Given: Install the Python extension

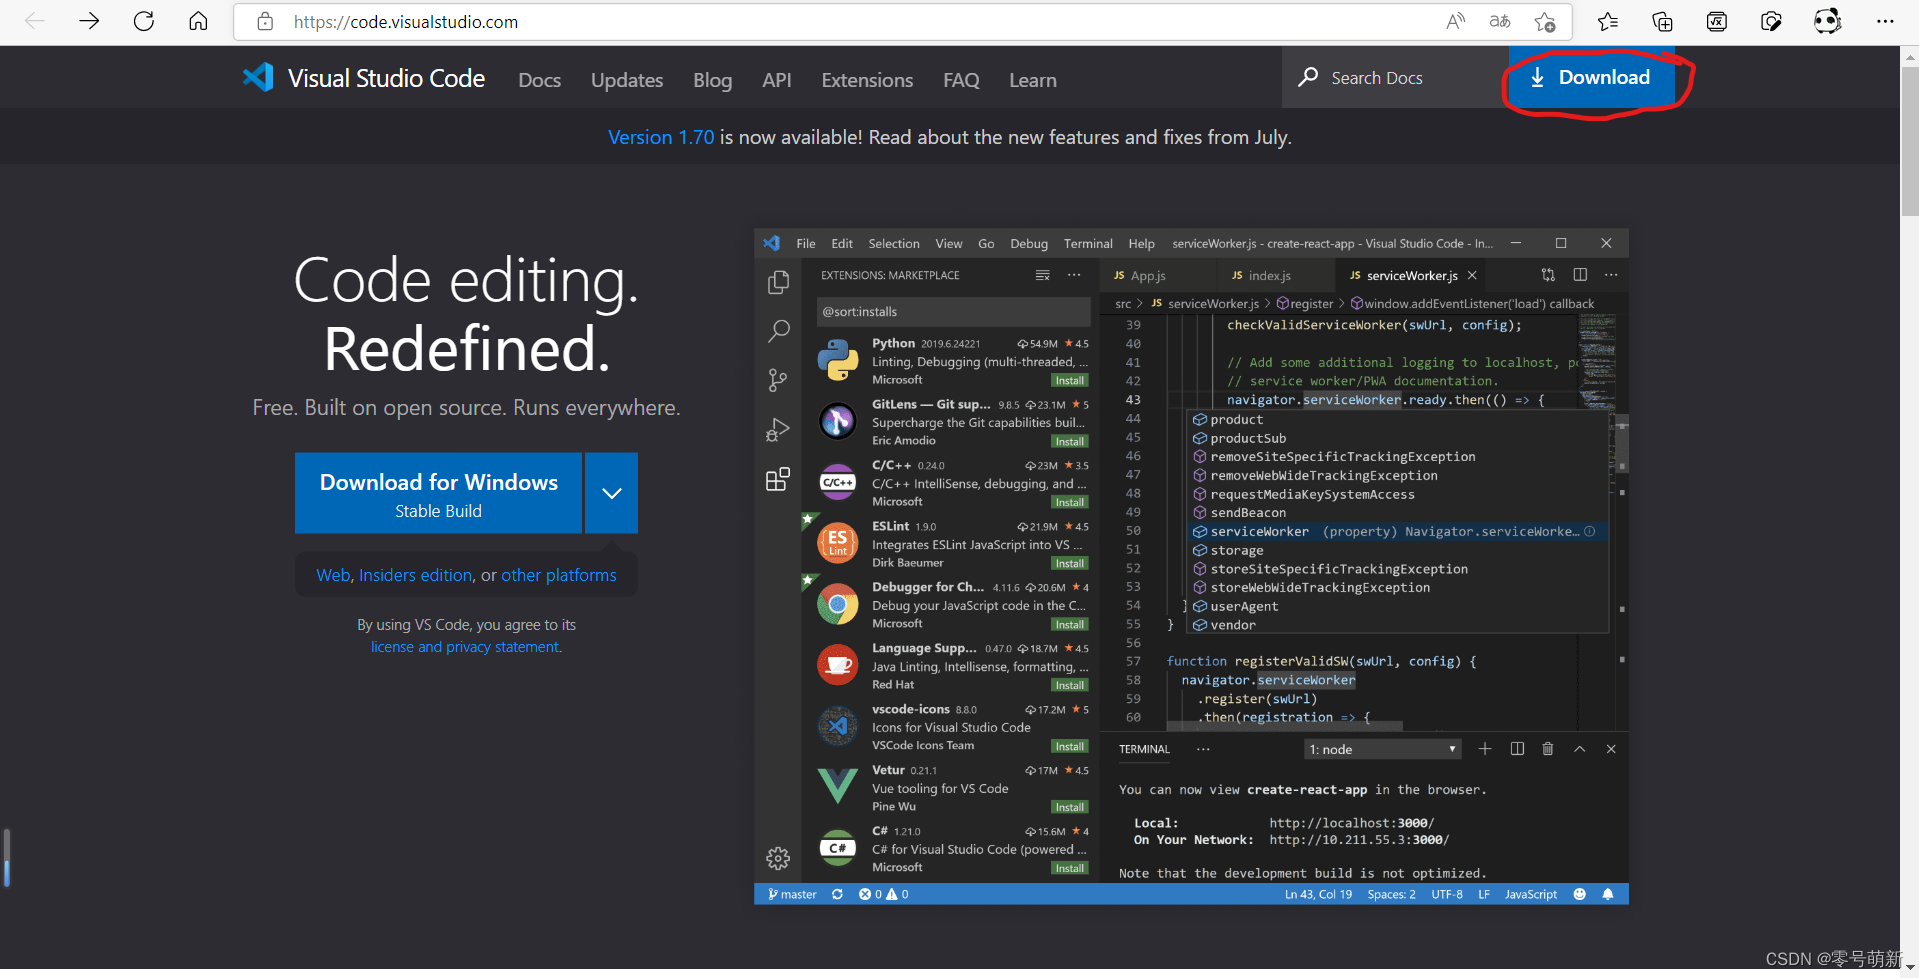Looking at the screenshot, I should click(x=1069, y=380).
